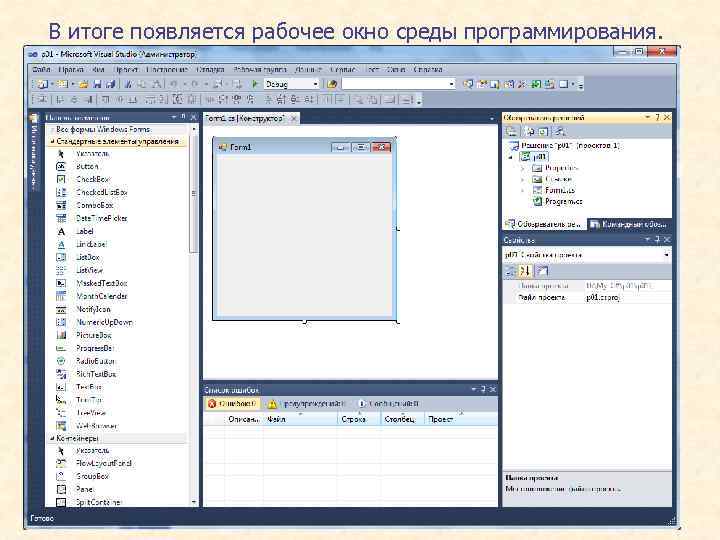720x540 pixels.
Task: Click the toolbox vertical scrollbar
Action: tap(194, 315)
